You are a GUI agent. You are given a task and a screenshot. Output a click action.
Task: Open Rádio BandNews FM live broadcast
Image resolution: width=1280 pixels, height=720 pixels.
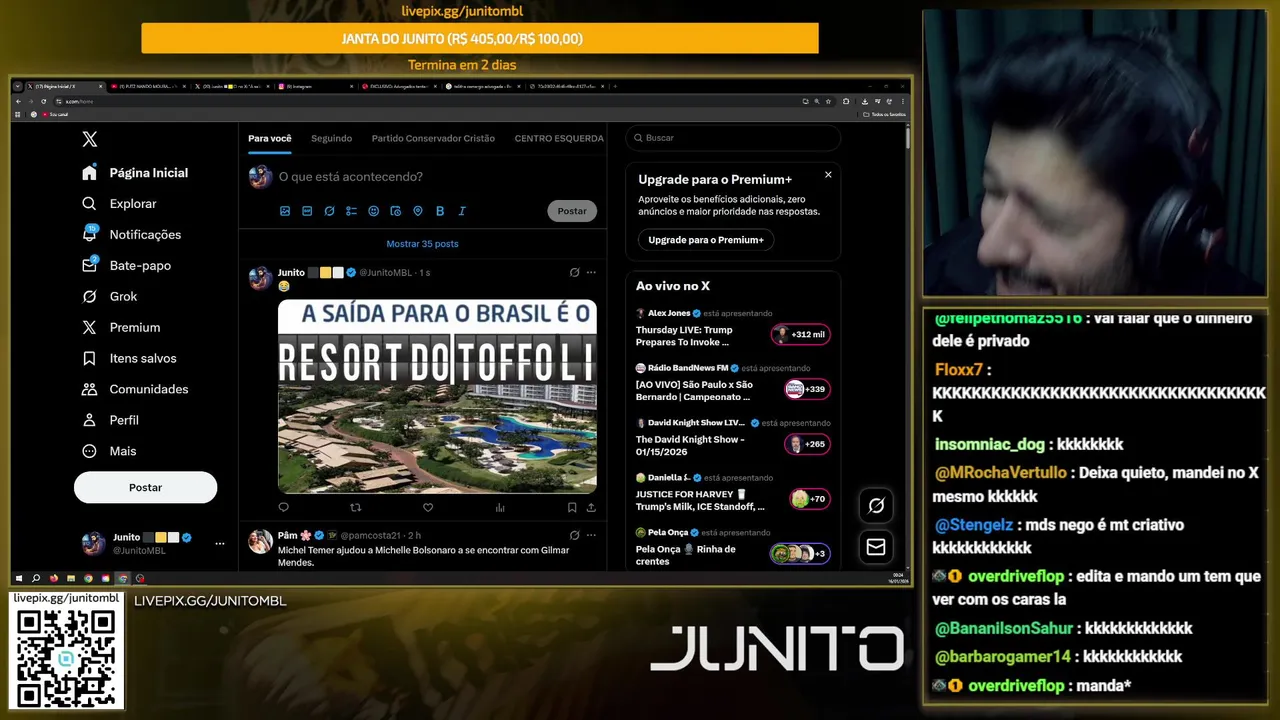pyautogui.click(x=732, y=383)
